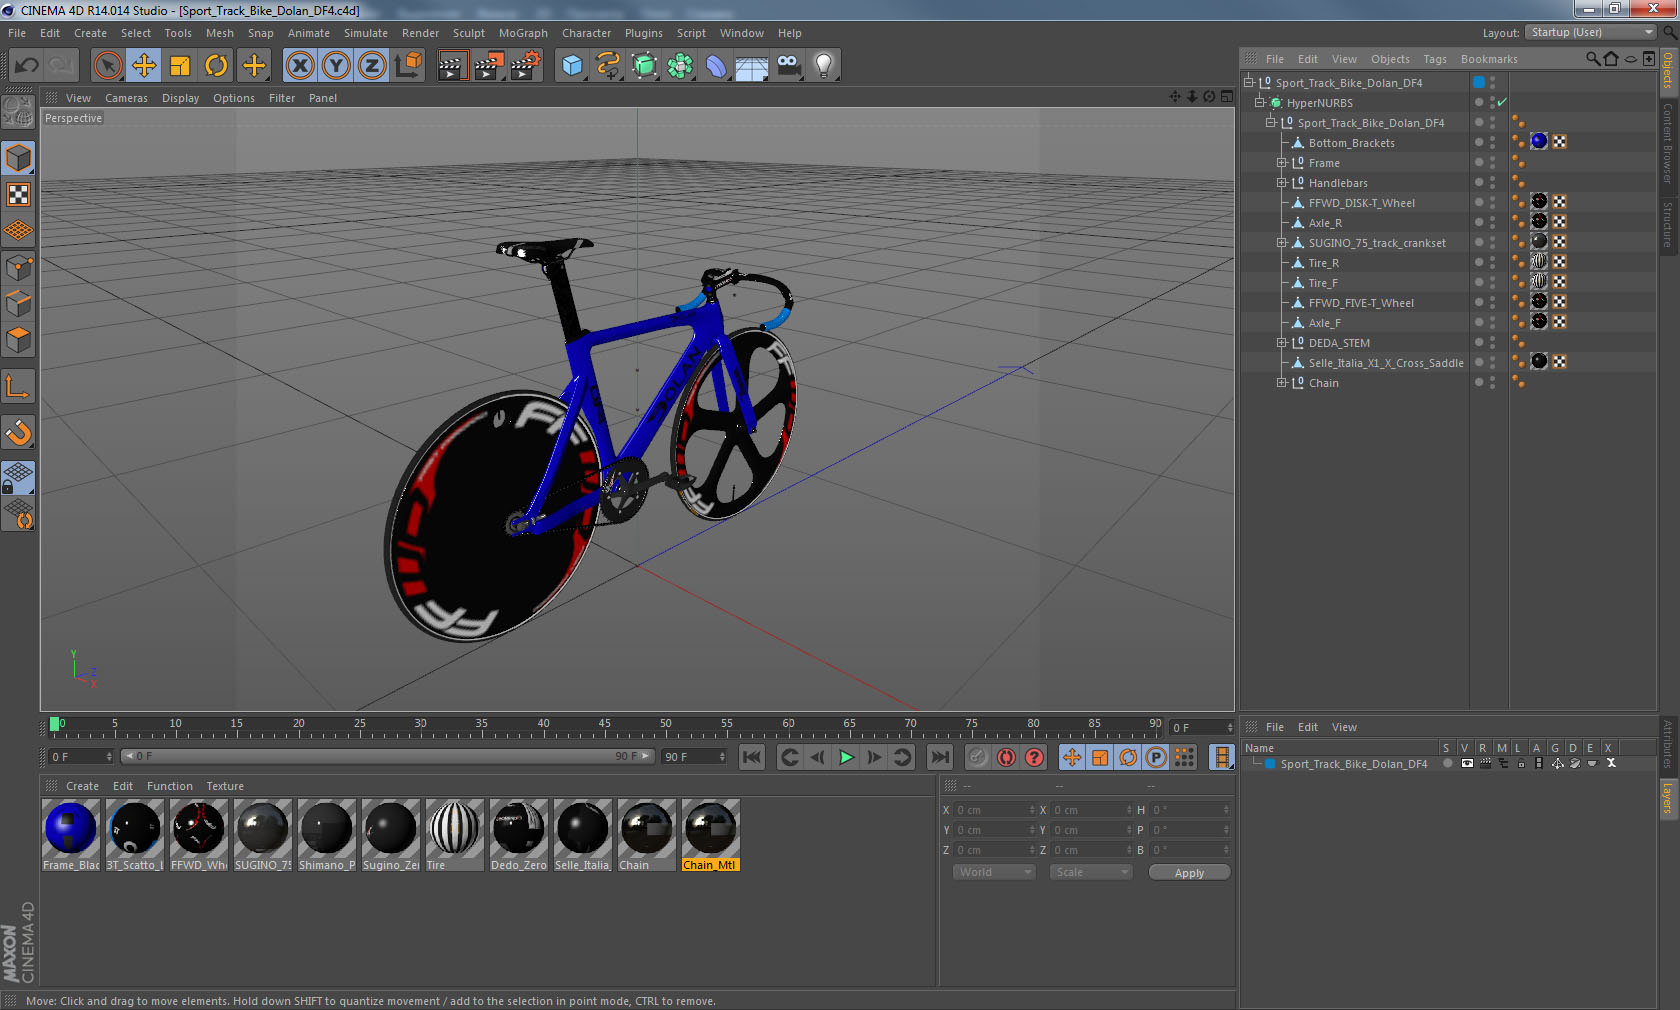
Task: Select Selle_Italia_X1_X_Cross_Saddle tree row
Action: point(1385,362)
